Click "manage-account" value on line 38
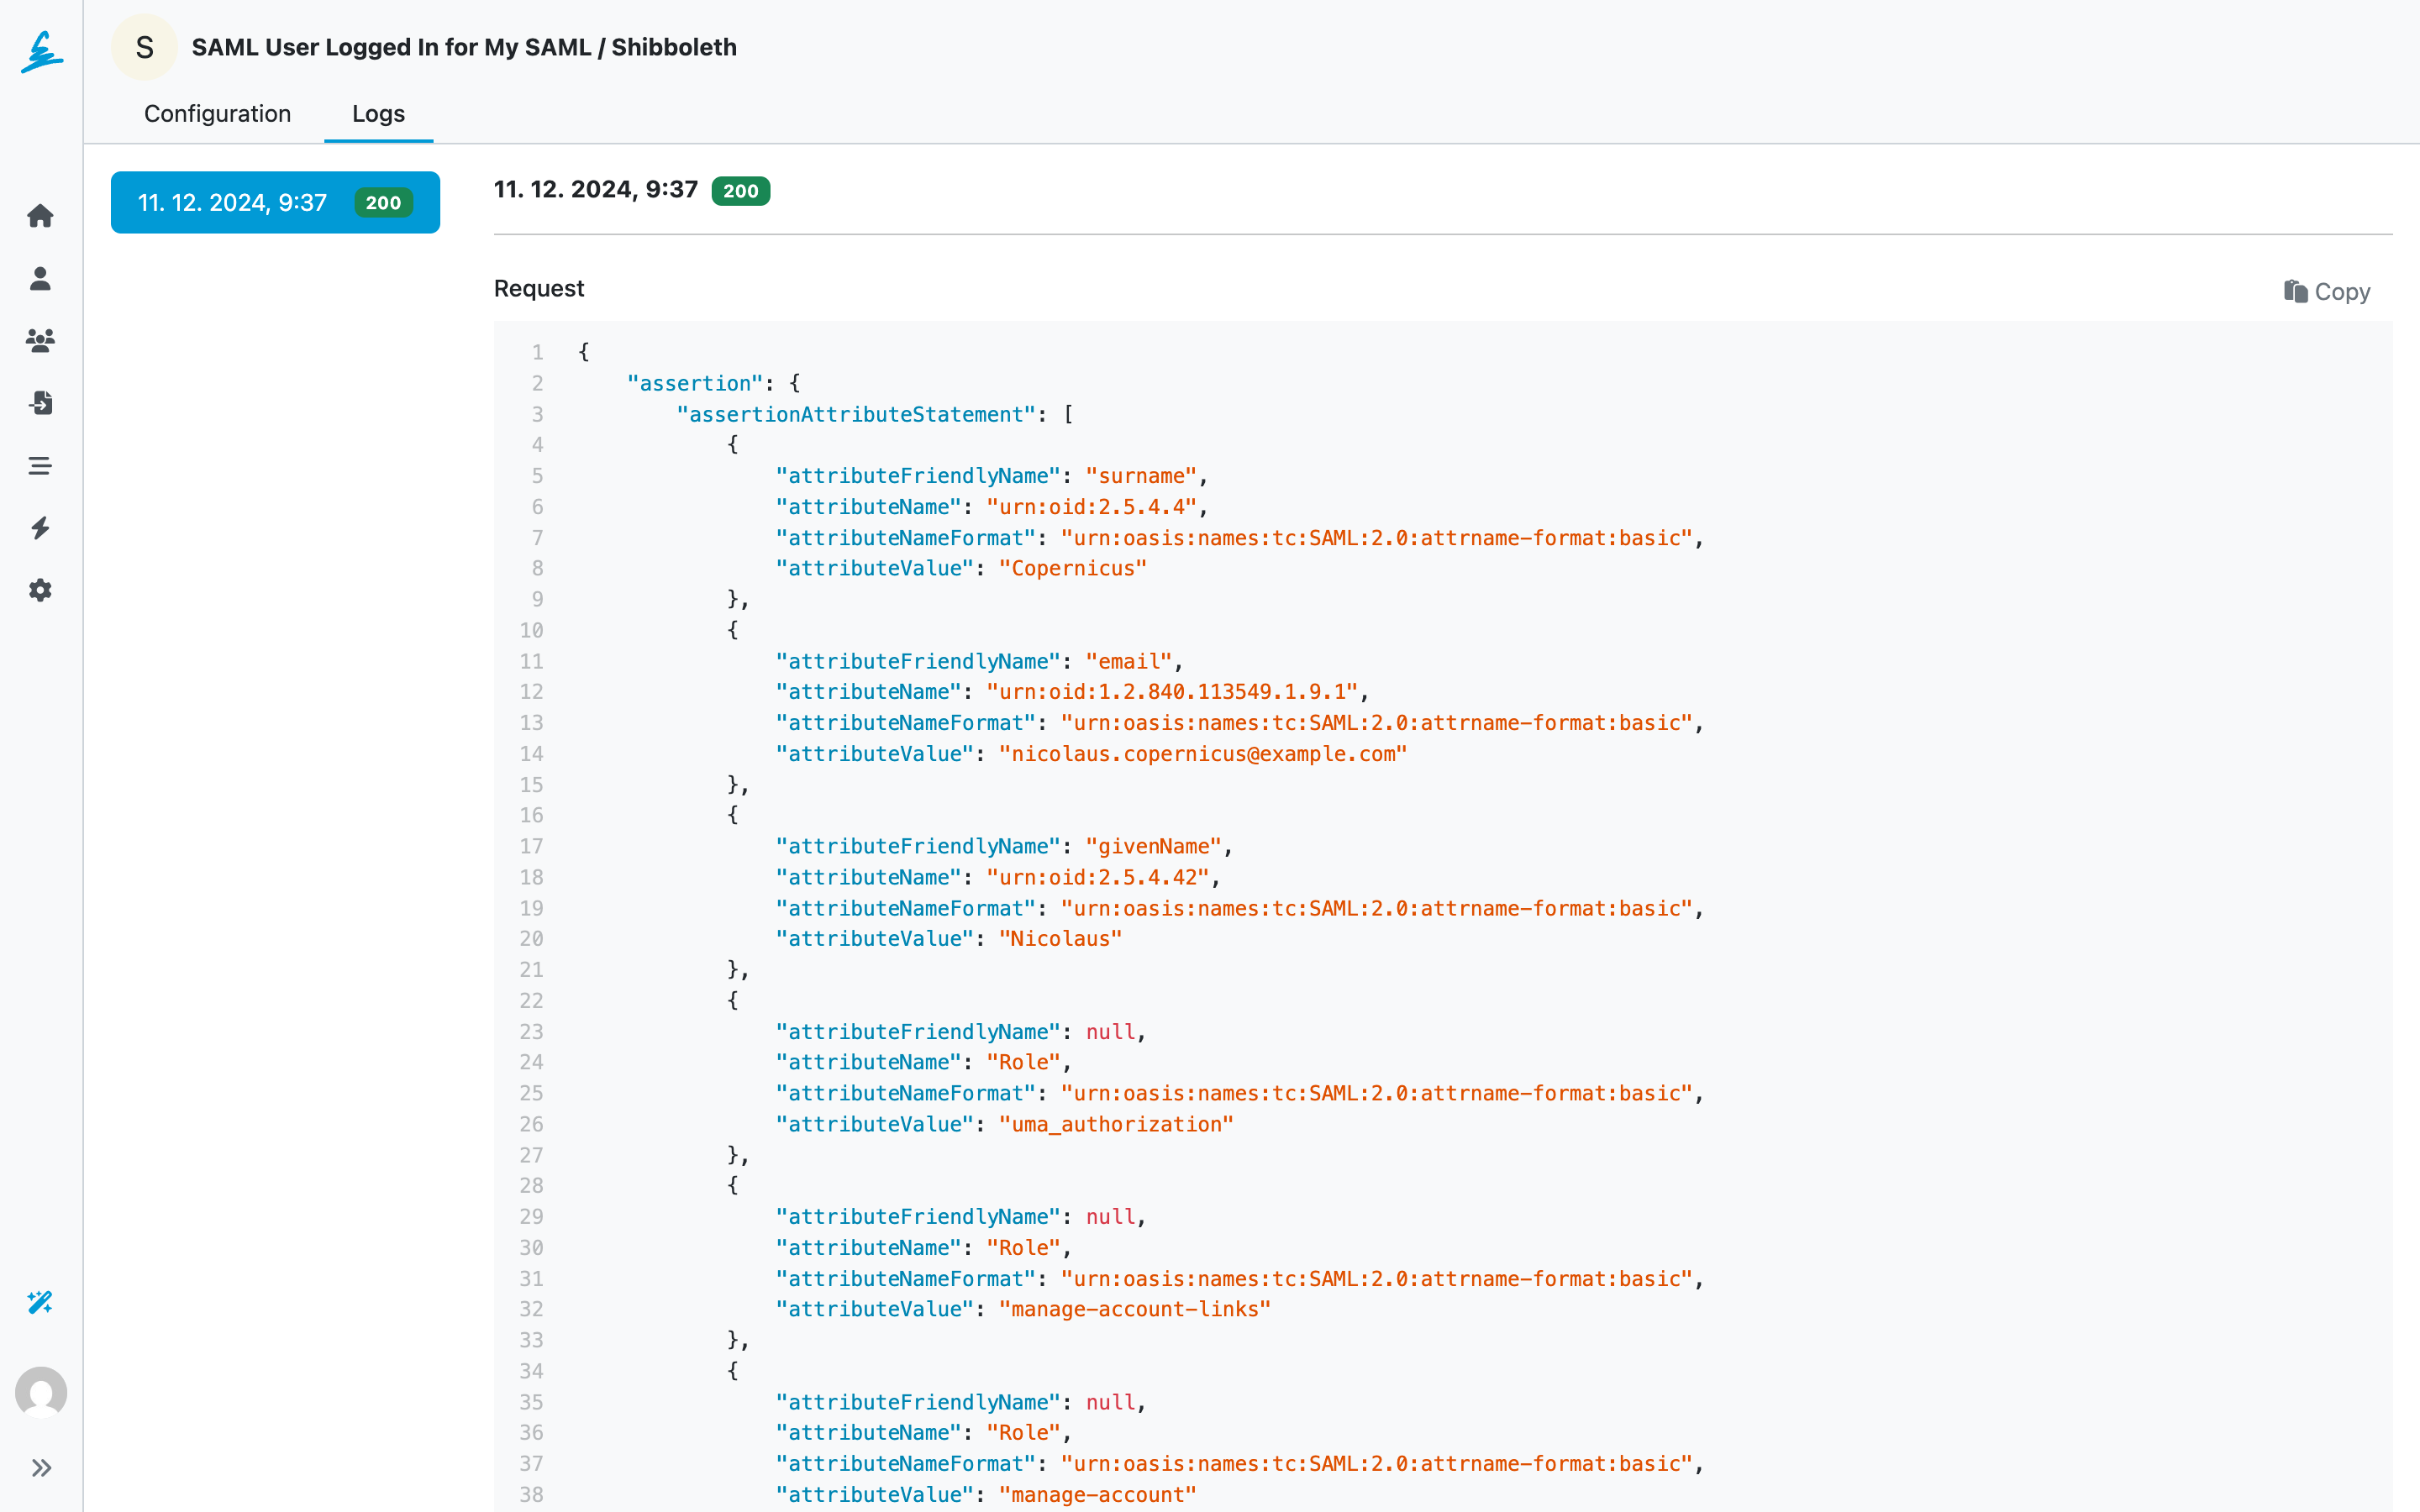This screenshot has width=2420, height=1512. (1098, 1494)
